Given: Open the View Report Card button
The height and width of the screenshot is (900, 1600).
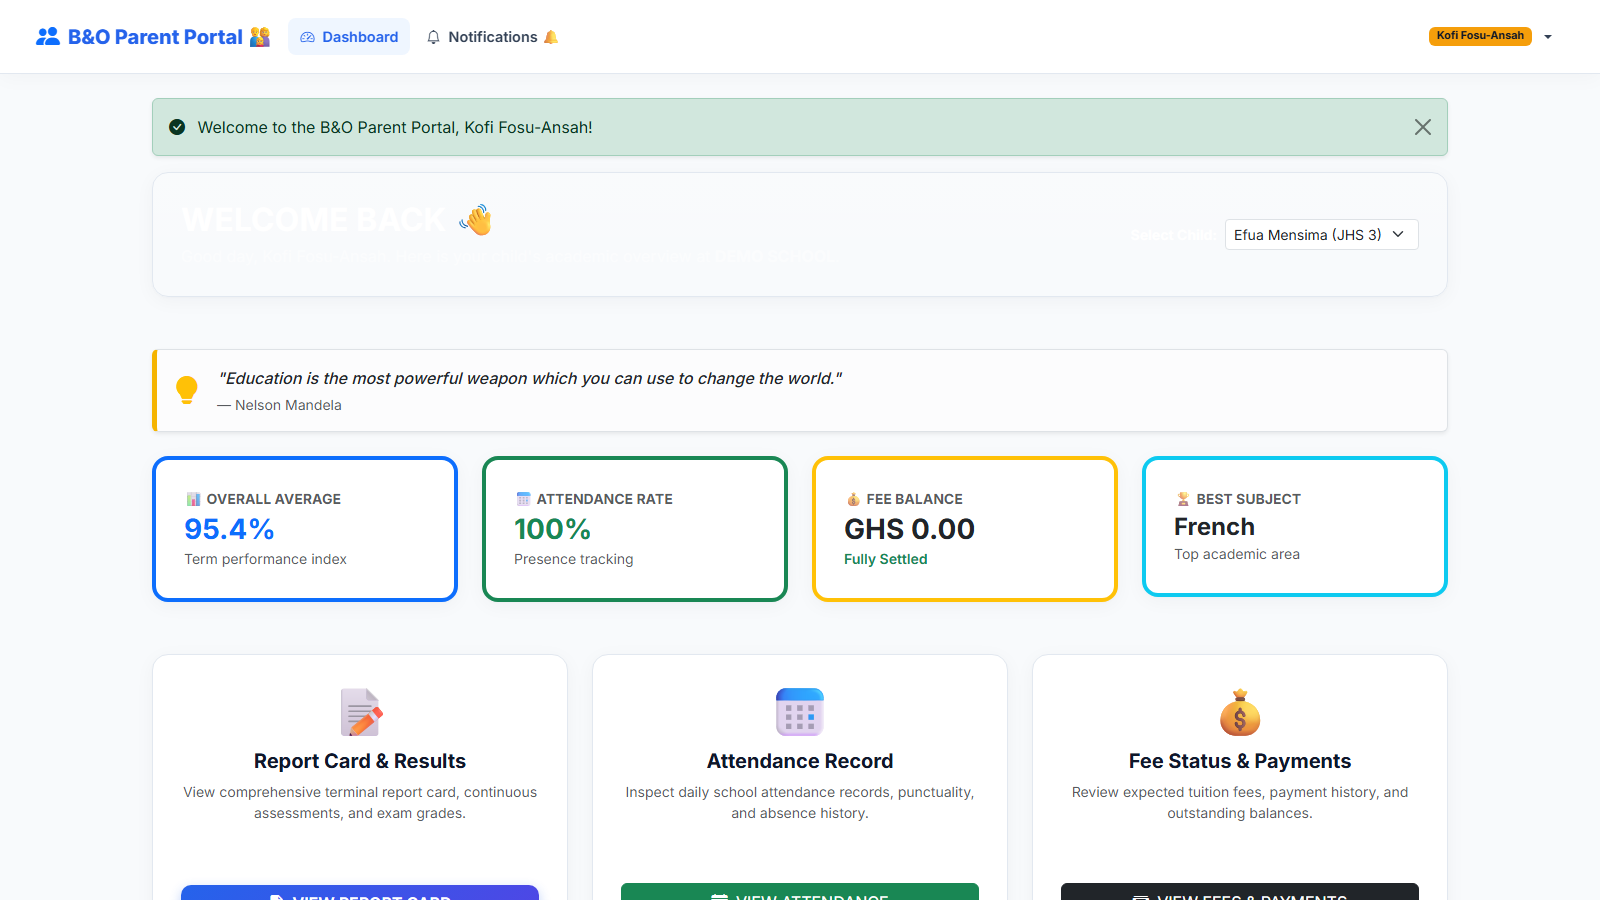Looking at the screenshot, I should (x=360, y=892).
